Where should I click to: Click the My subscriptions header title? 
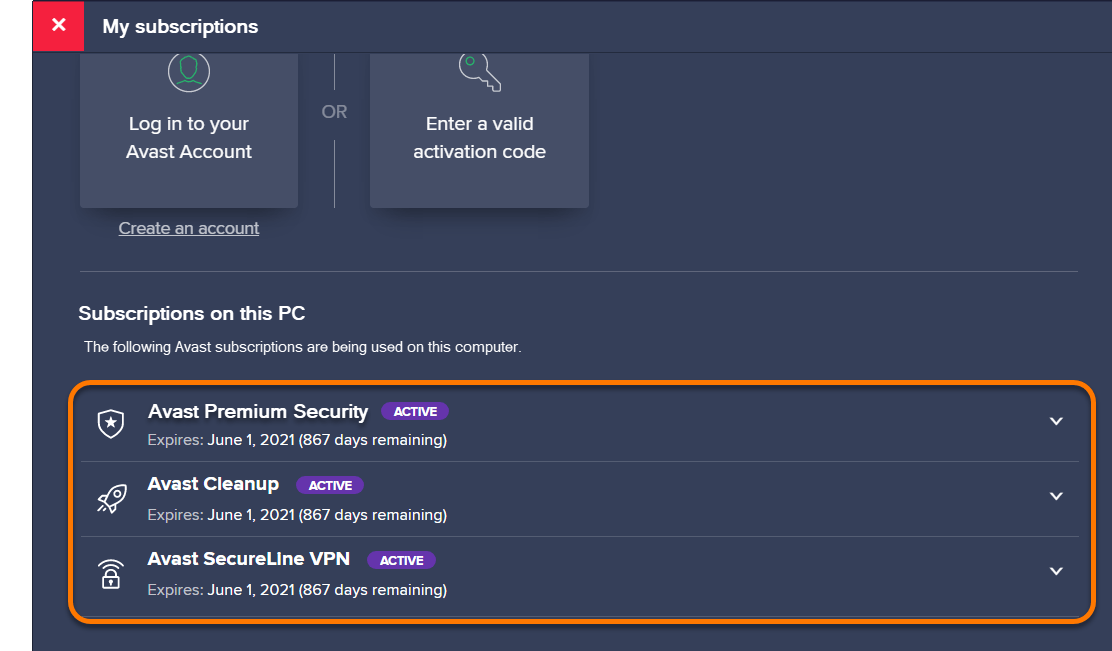[180, 27]
